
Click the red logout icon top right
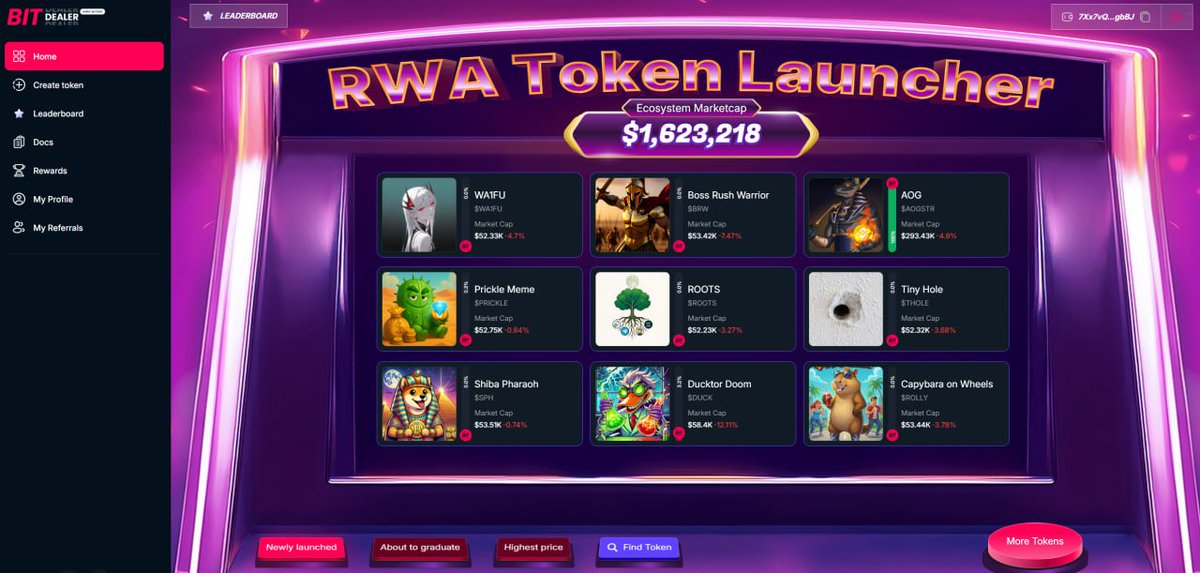1177,17
